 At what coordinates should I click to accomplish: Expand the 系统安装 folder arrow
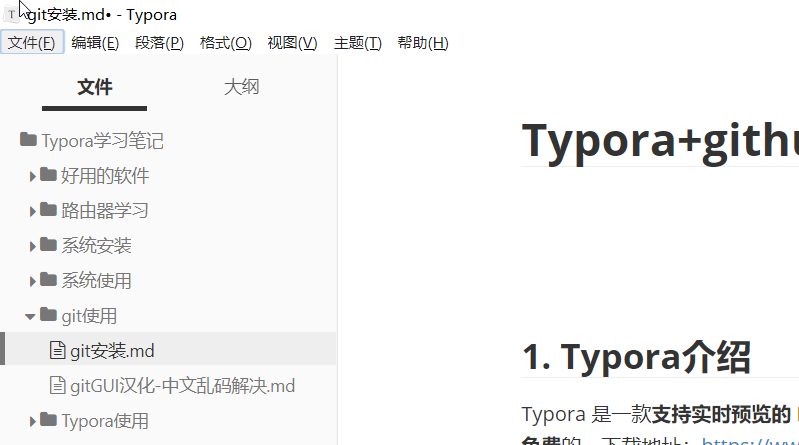(x=33, y=246)
